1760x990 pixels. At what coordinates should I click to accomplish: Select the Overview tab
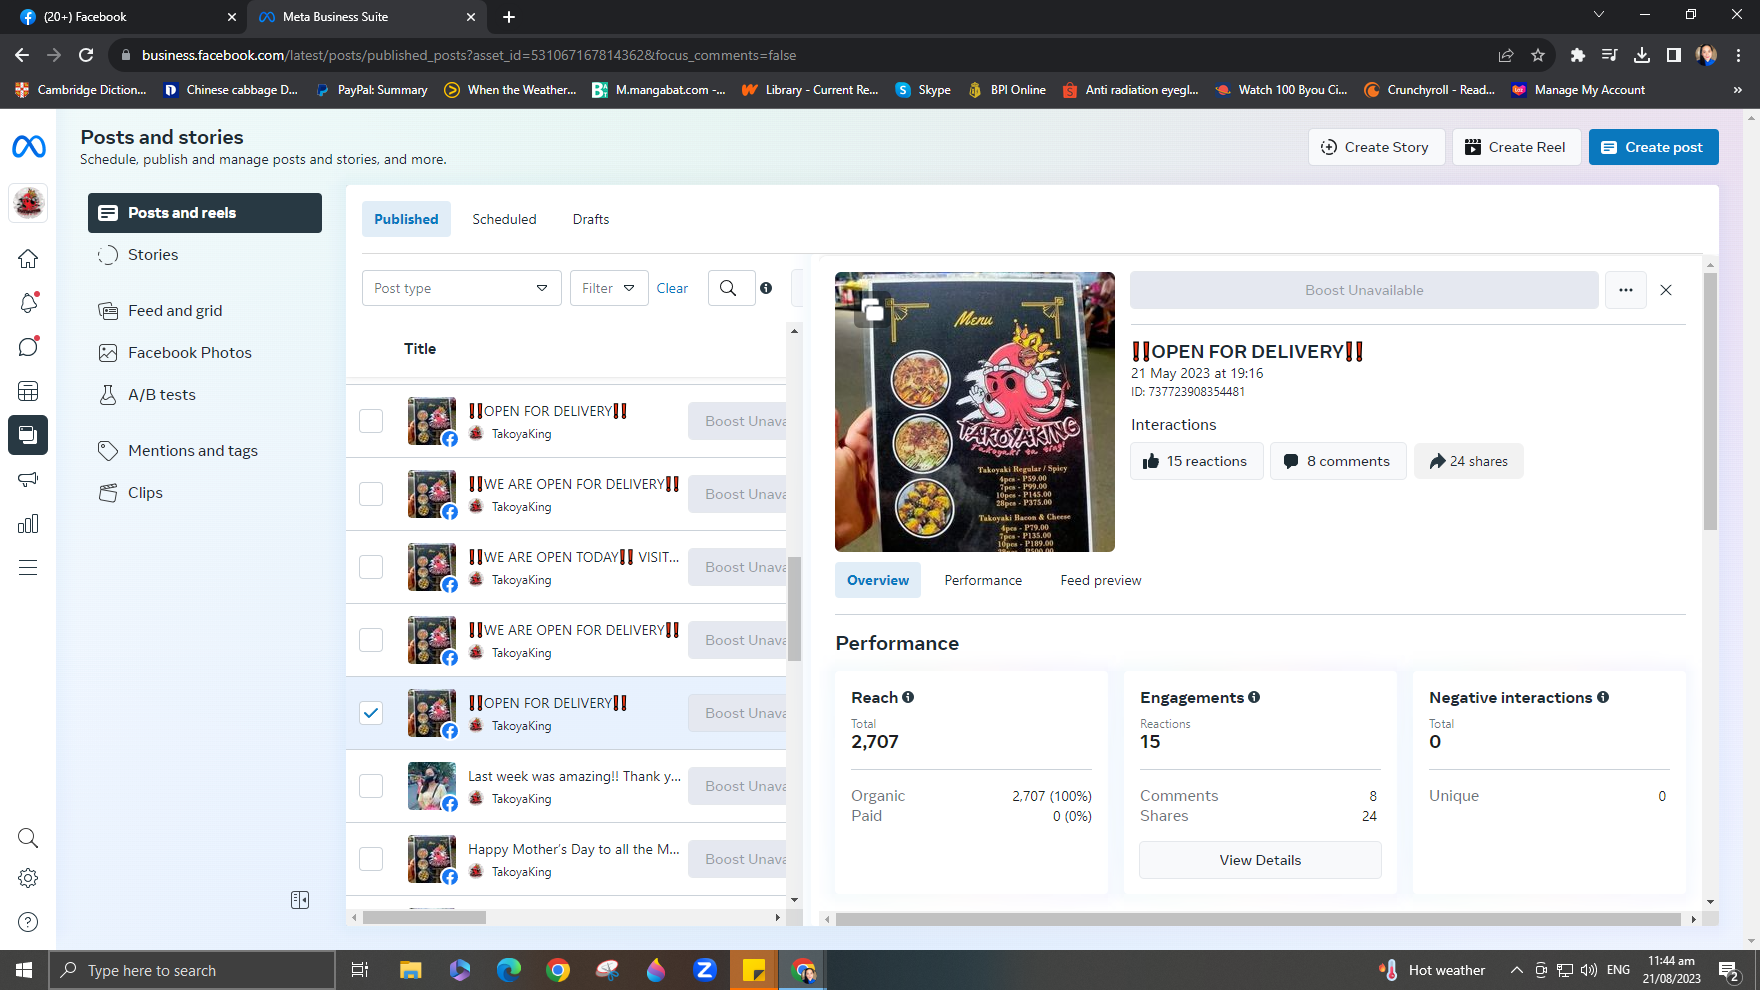[878, 580]
